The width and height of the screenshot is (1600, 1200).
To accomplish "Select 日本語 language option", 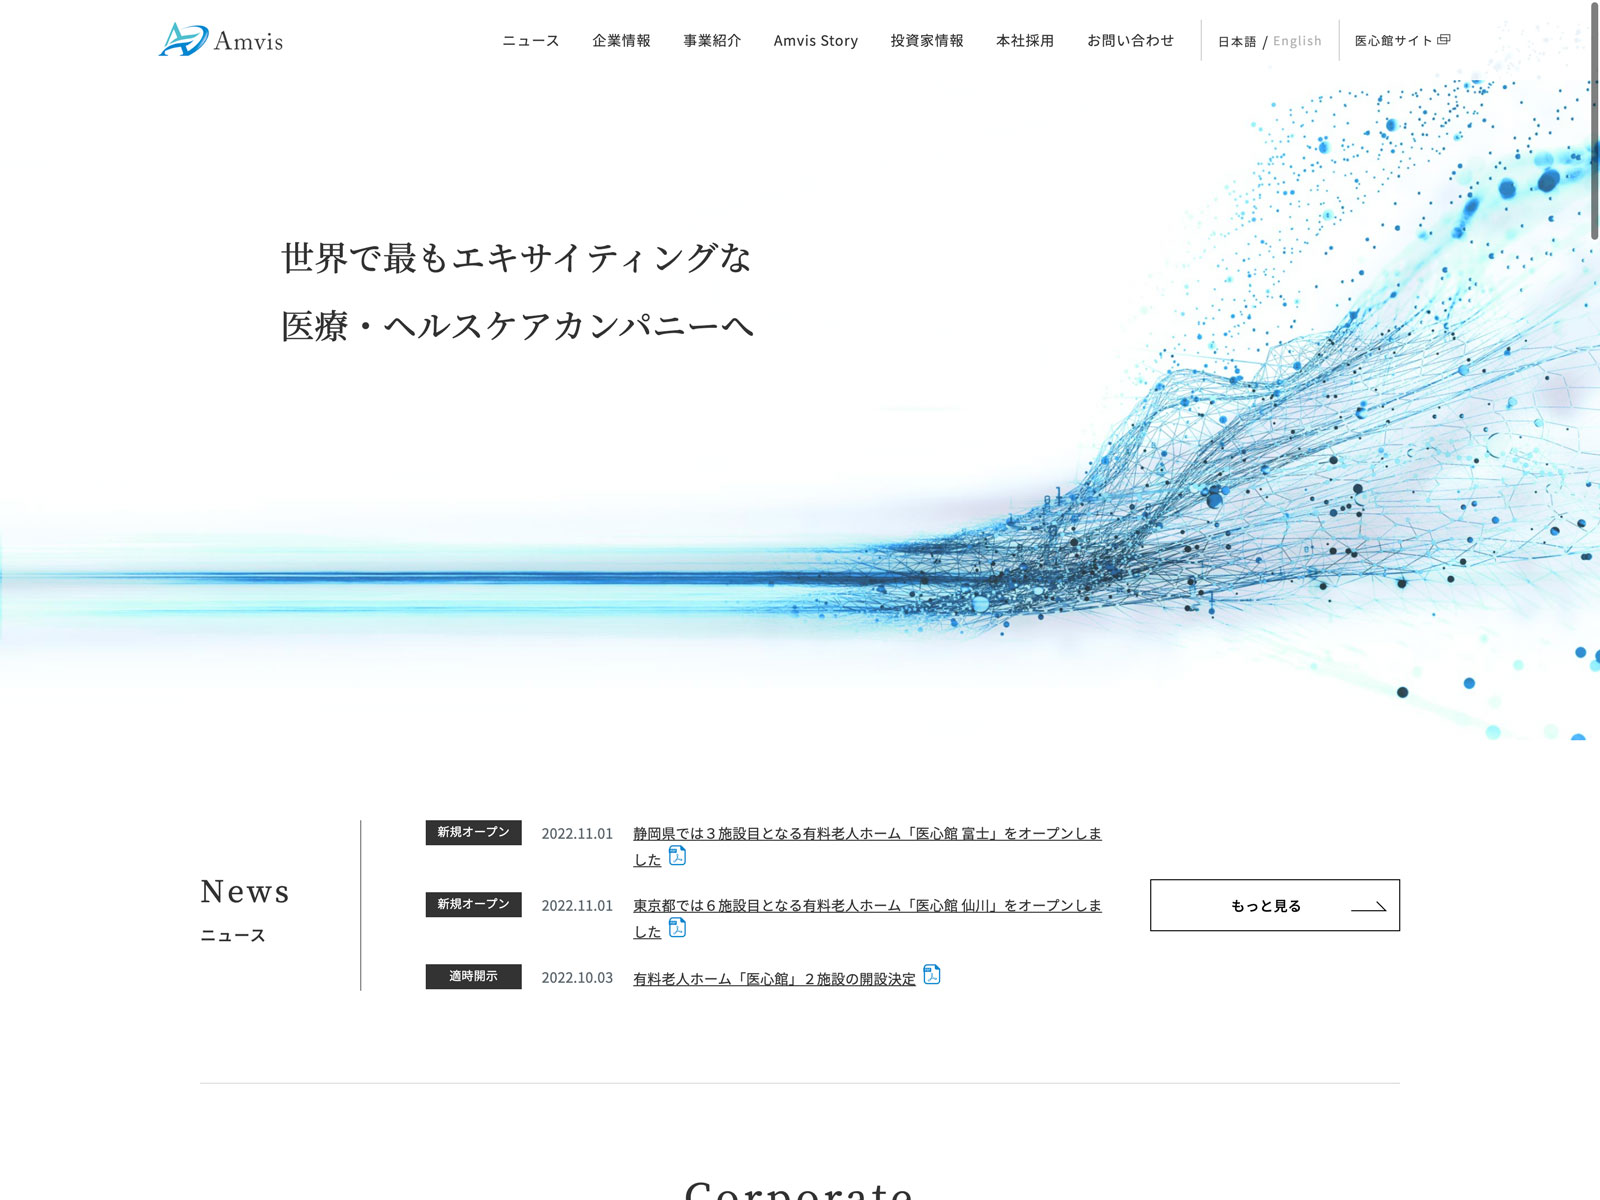I will coord(1236,42).
